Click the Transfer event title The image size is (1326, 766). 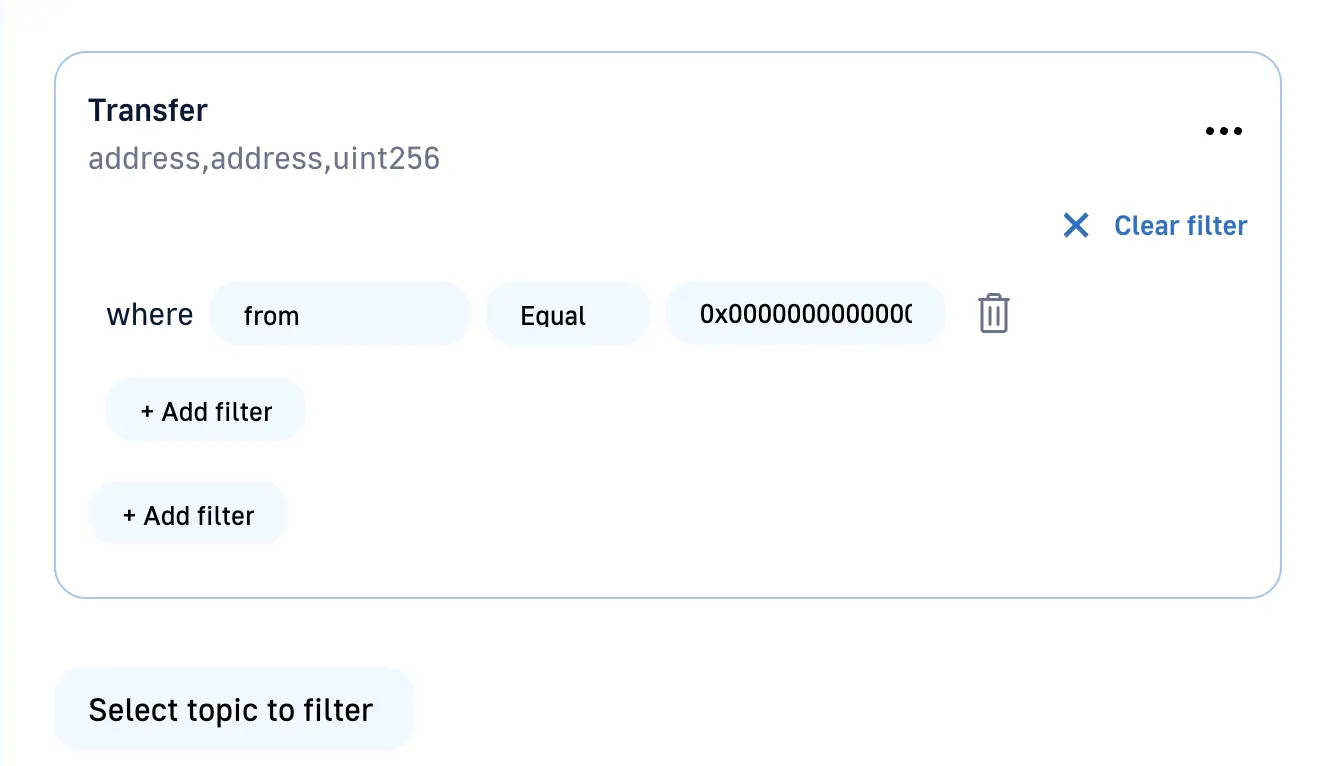[x=148, y=110]
